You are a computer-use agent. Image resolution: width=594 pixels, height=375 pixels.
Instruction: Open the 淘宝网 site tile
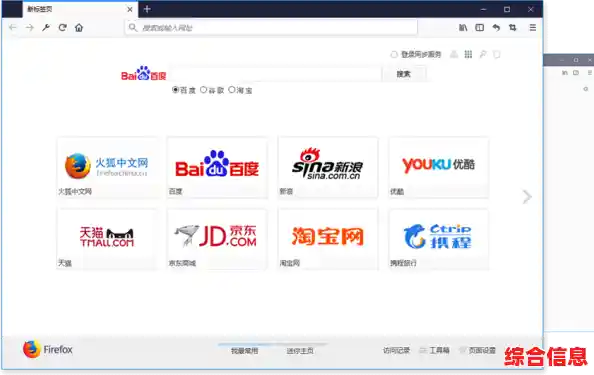click(328, 239)
